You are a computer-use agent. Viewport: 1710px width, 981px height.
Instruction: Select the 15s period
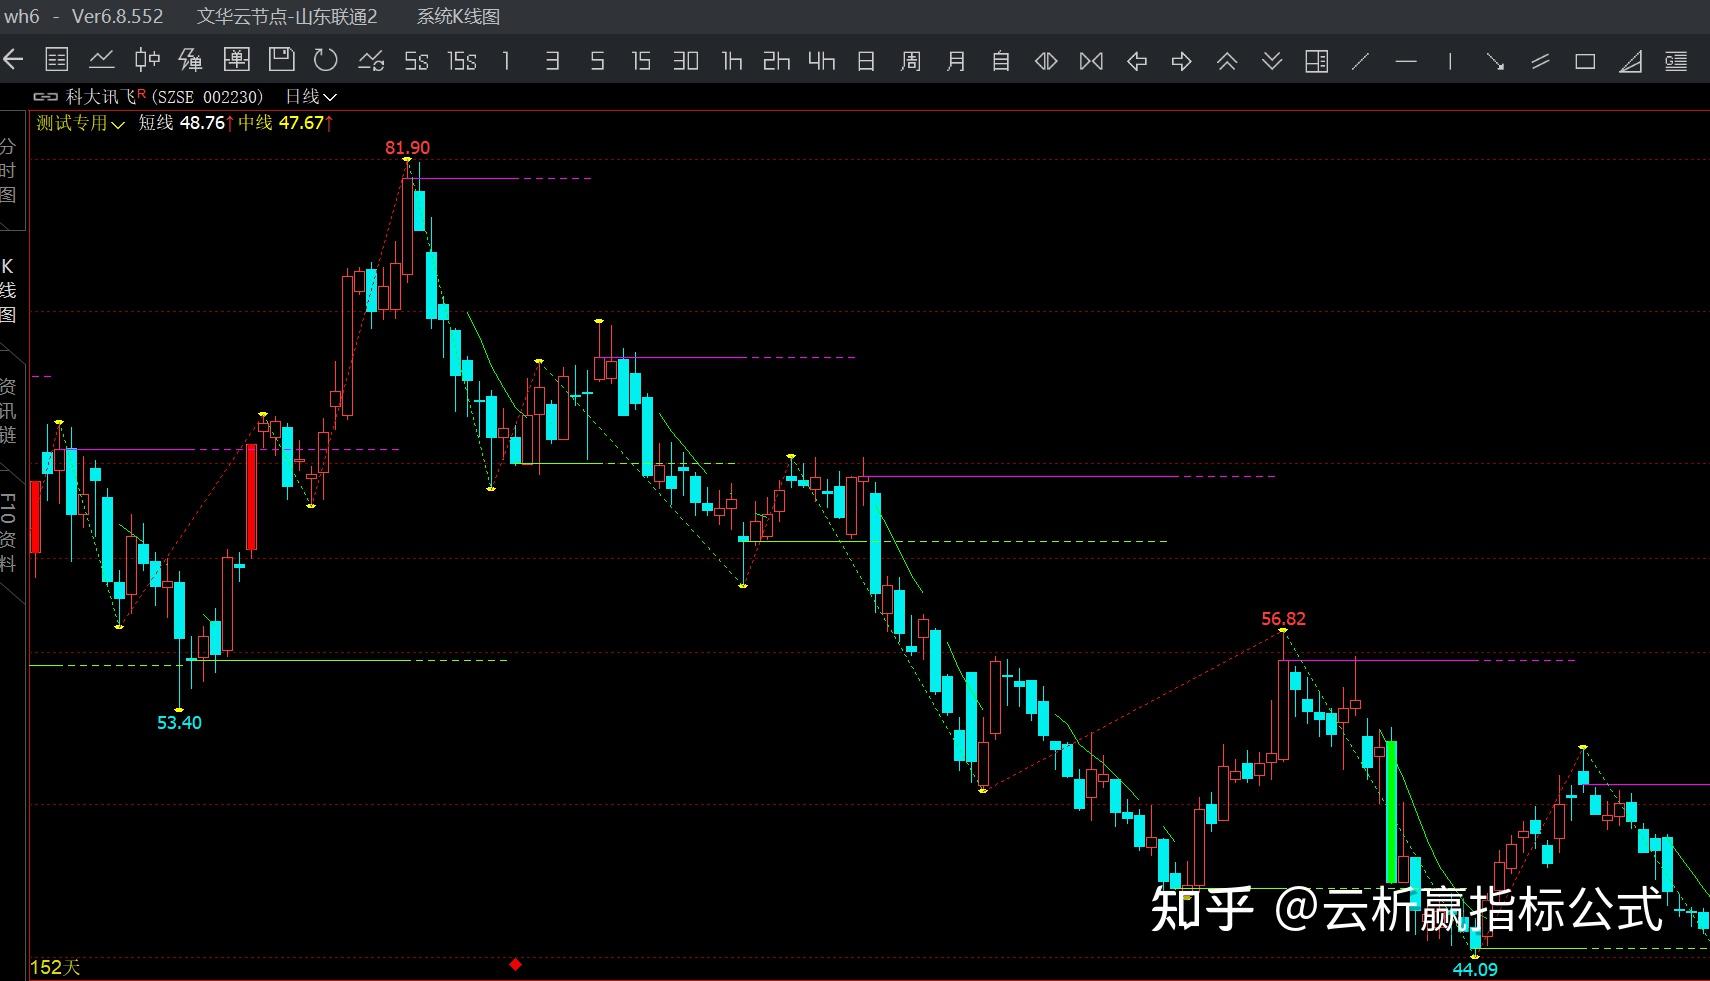pos(462,61)
